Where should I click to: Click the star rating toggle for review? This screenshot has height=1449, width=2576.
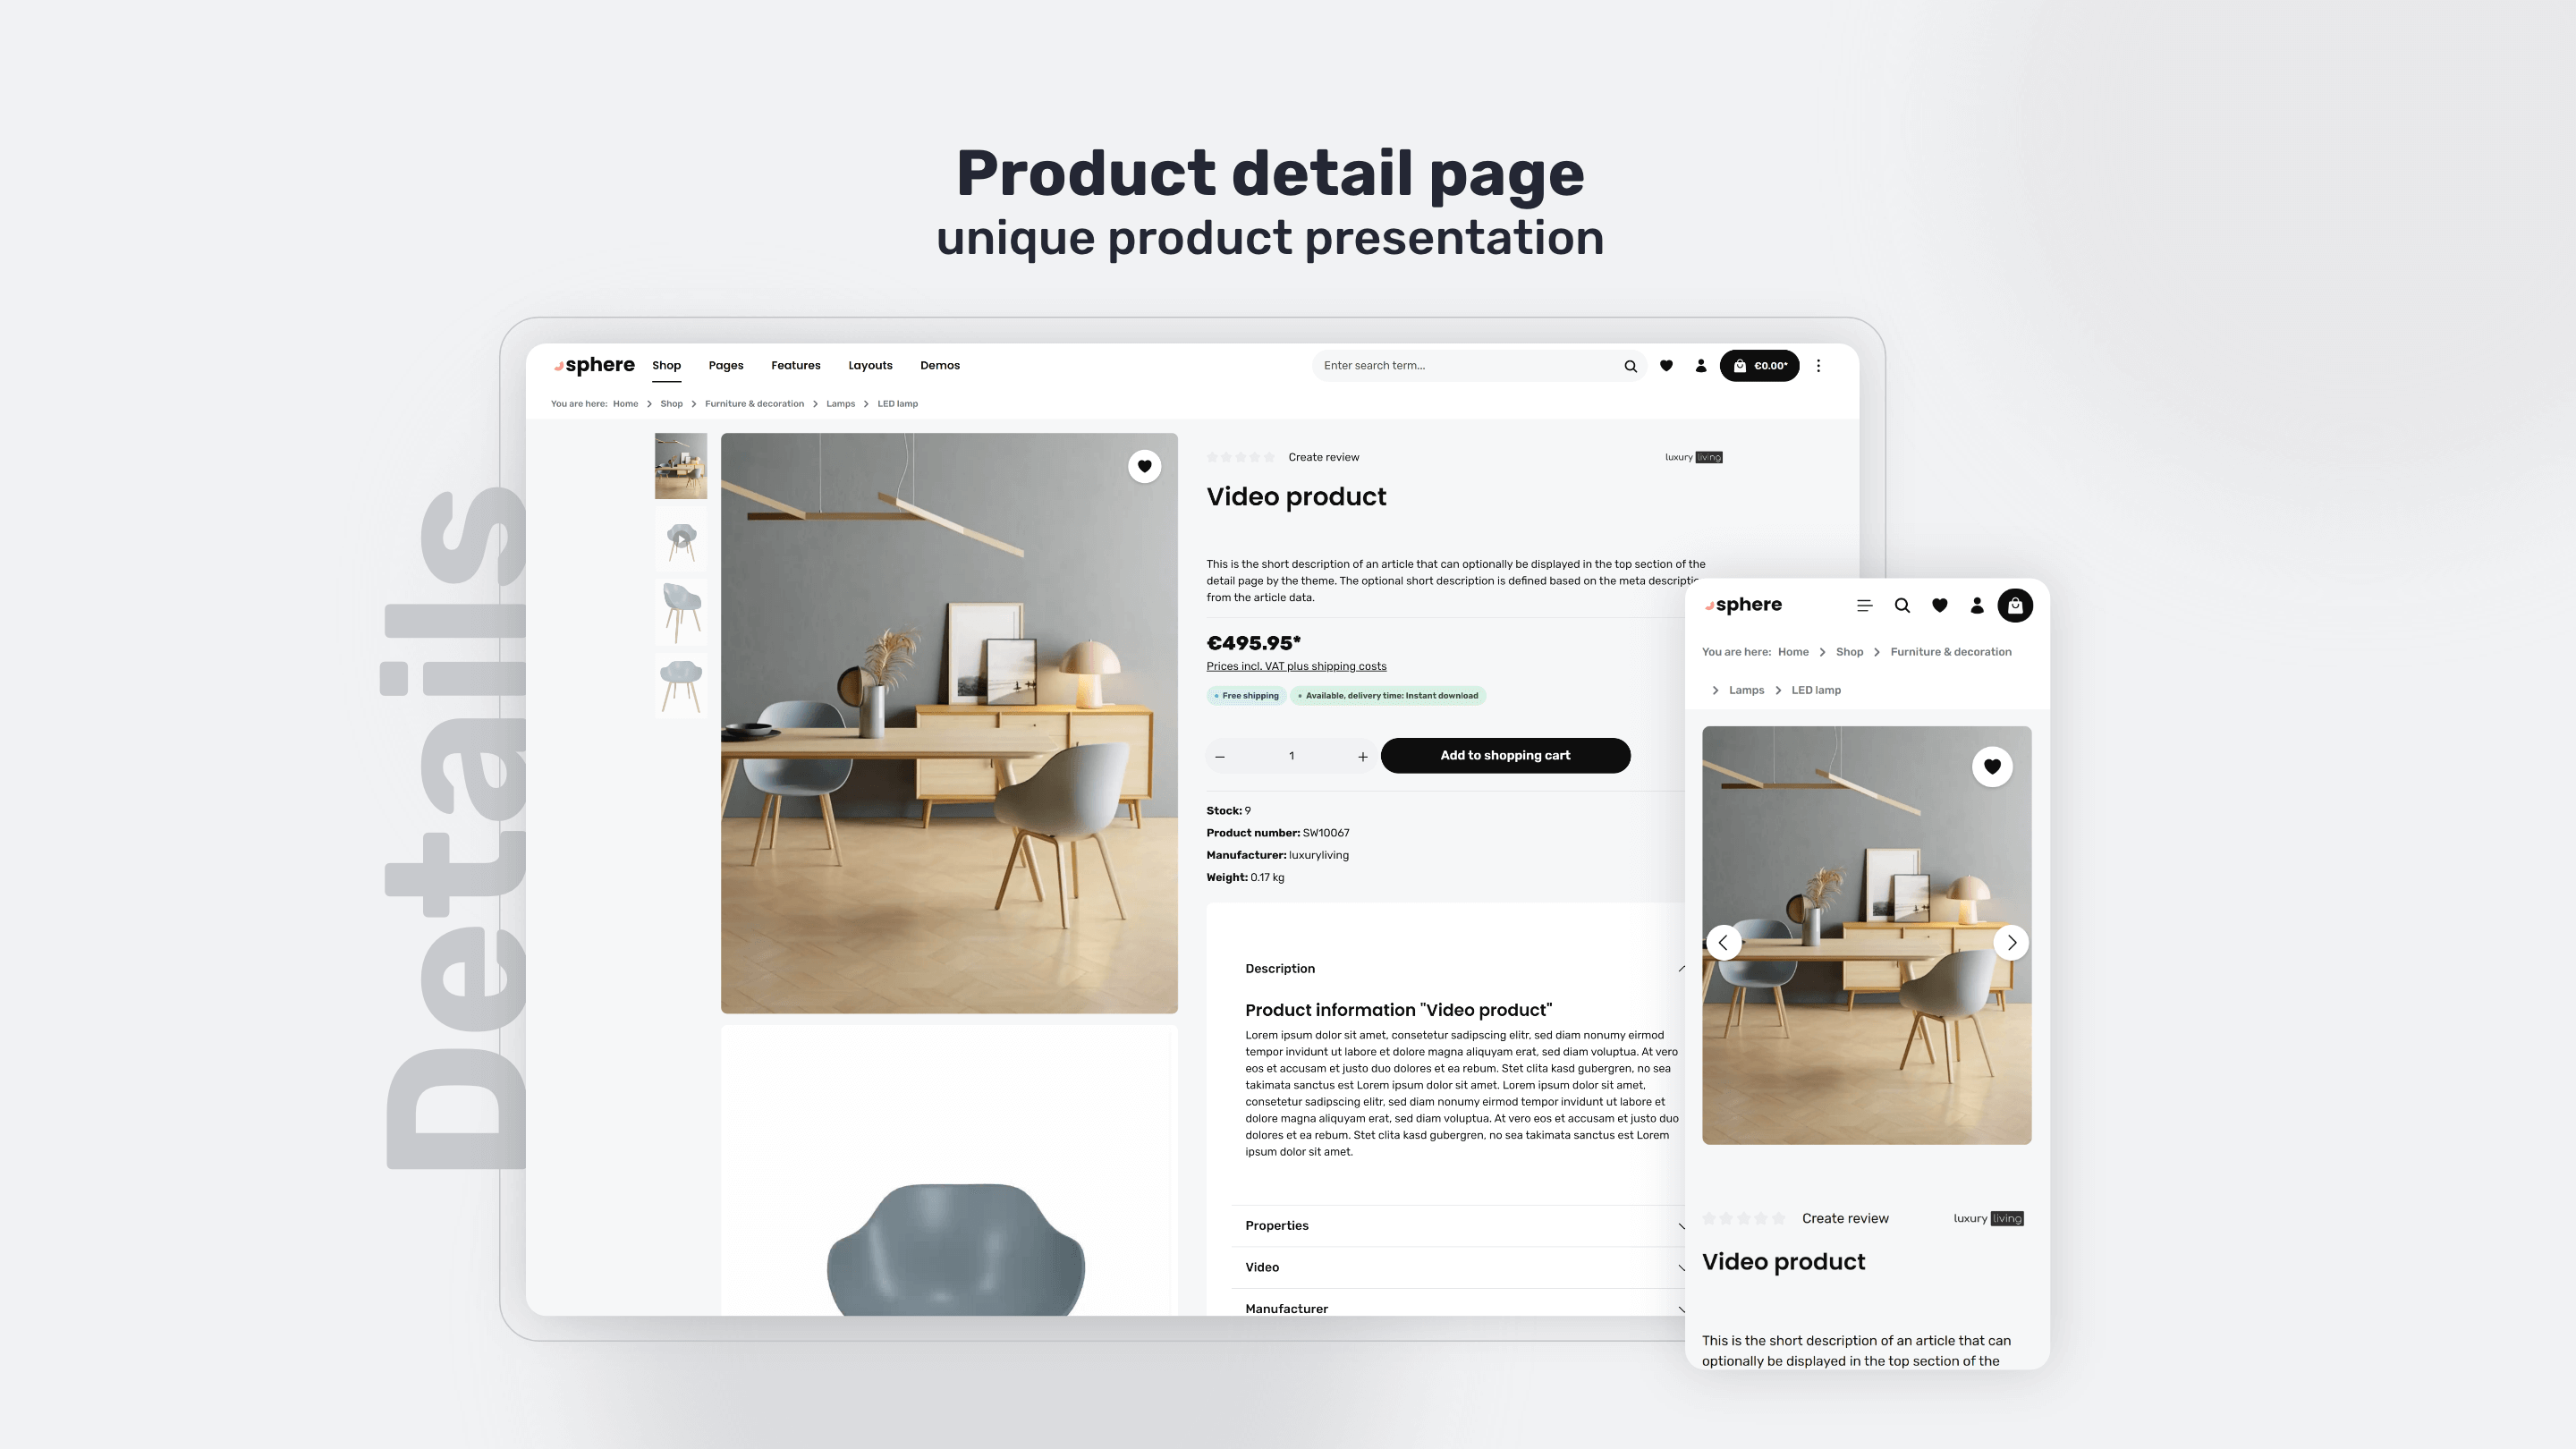coord(1241,458)
